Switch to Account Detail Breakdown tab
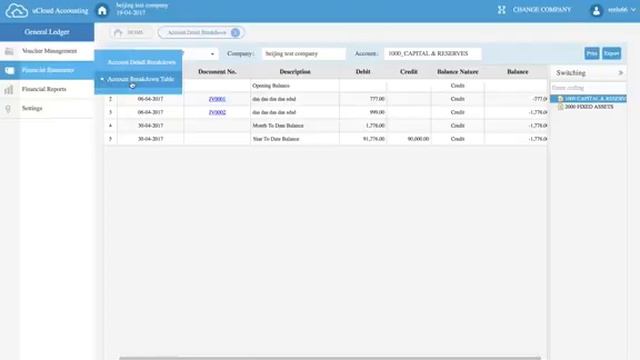 tap(201, 33)
